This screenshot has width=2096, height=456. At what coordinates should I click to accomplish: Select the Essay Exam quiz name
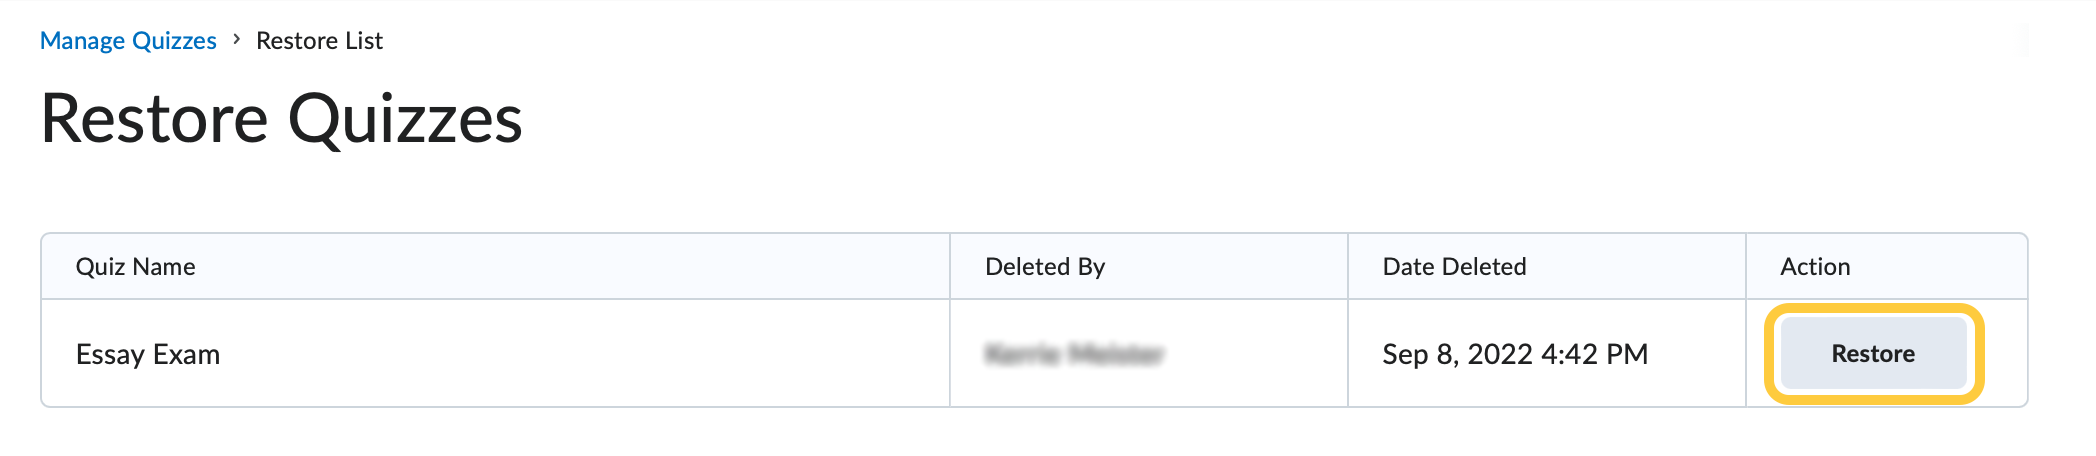[148, 354]
